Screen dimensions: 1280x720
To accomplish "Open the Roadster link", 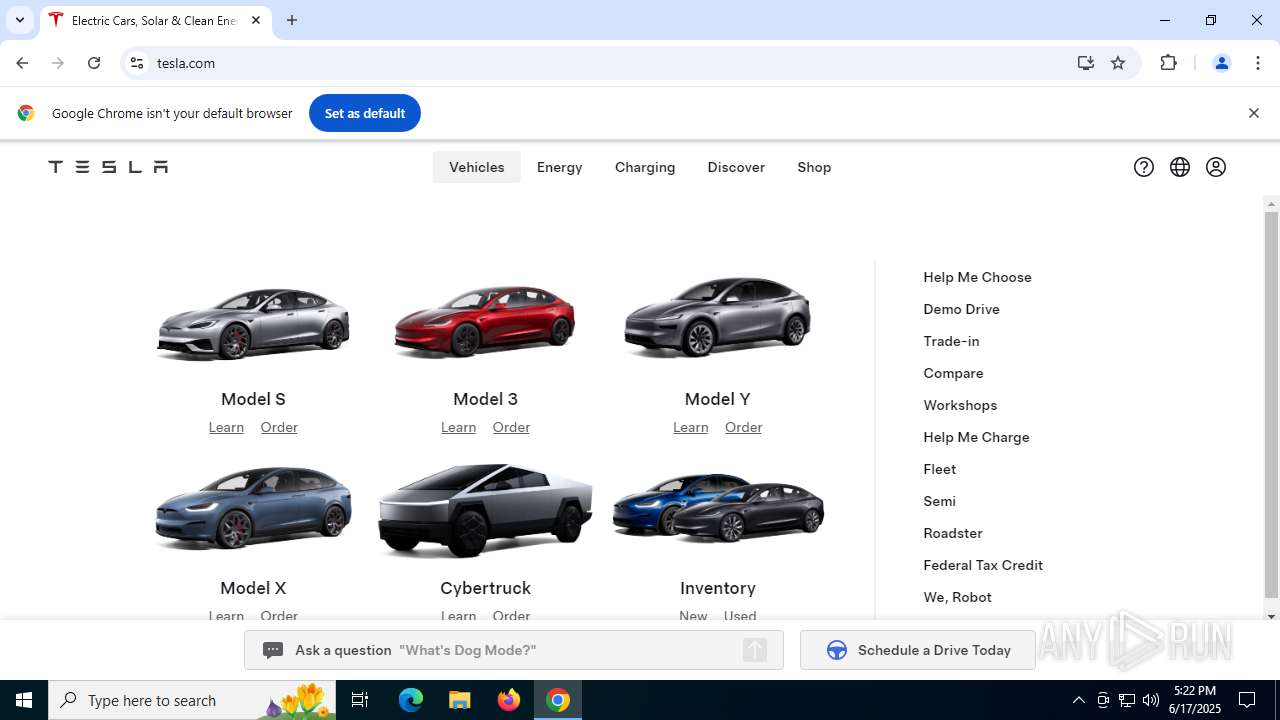I will [953, 533].
